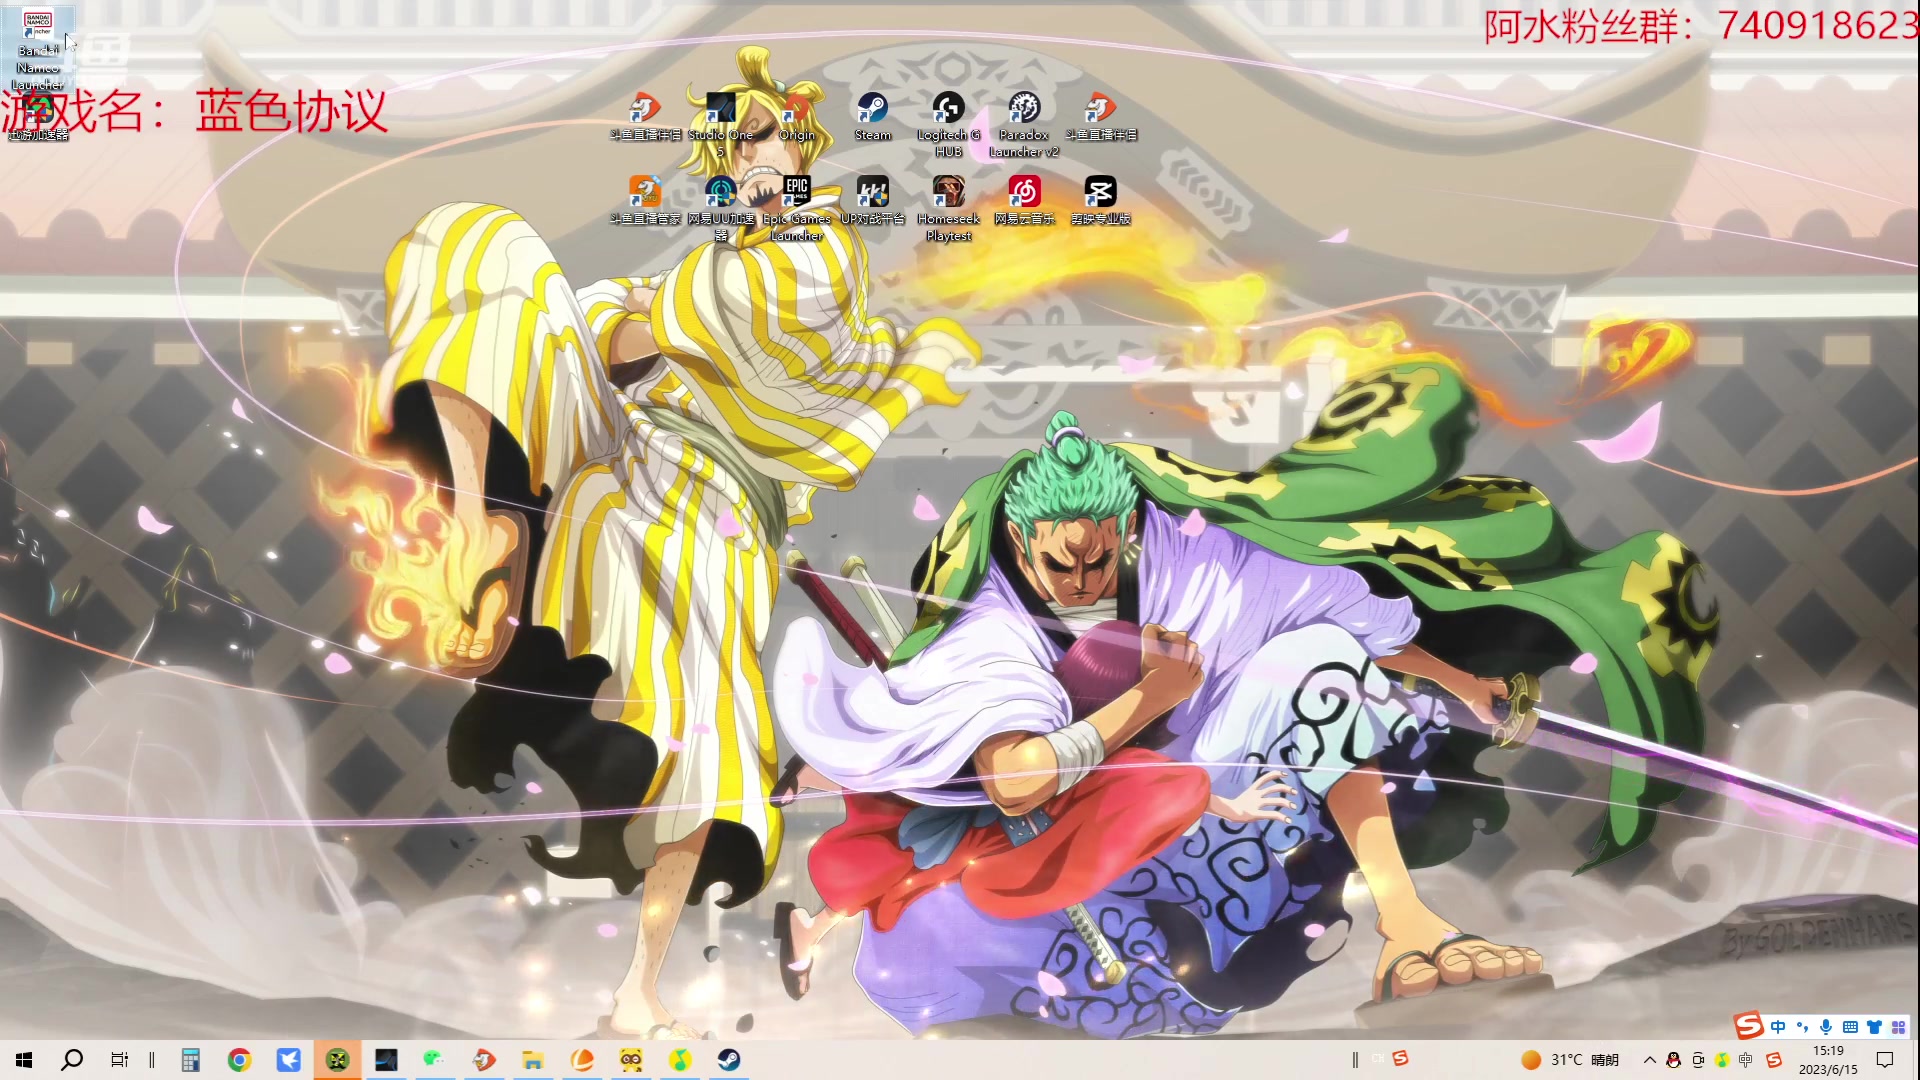Screen dimensions: 1920x1080
Task: Open Epic Games Launcher desktop shortcut
Action: pyautogui.click(x=797, y=208)
